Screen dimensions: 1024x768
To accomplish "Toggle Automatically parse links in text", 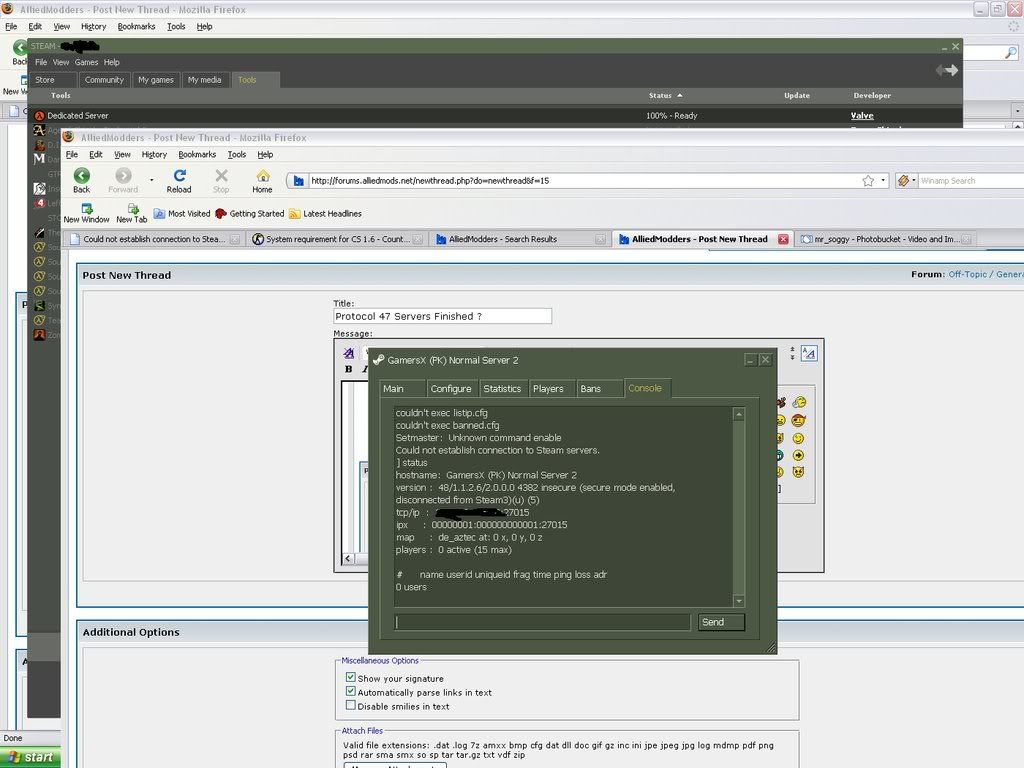I will tap(351, 691).
